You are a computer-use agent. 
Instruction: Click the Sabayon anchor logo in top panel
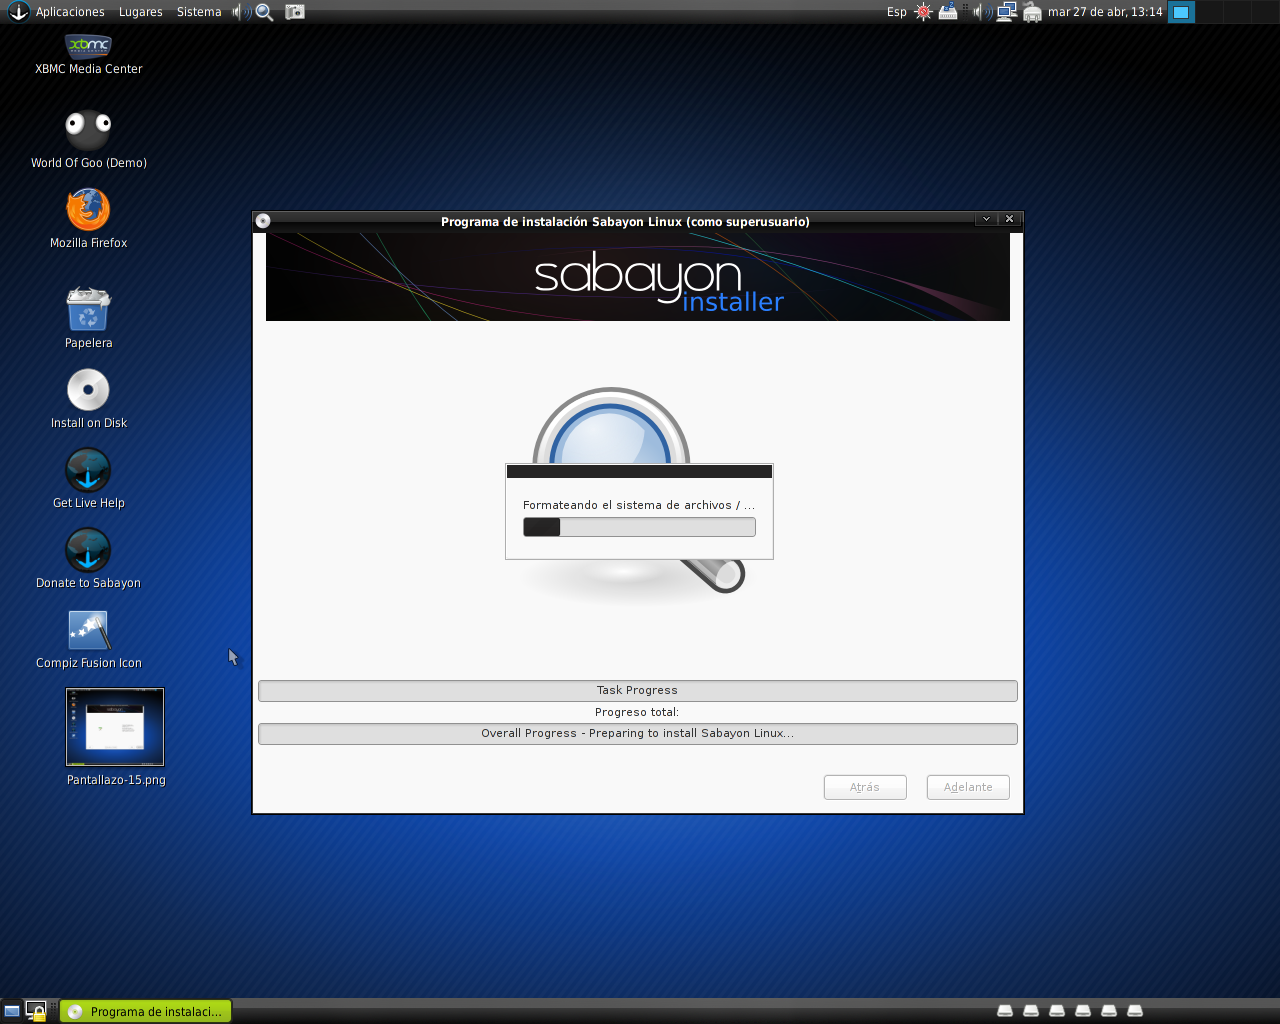(18, 12)
